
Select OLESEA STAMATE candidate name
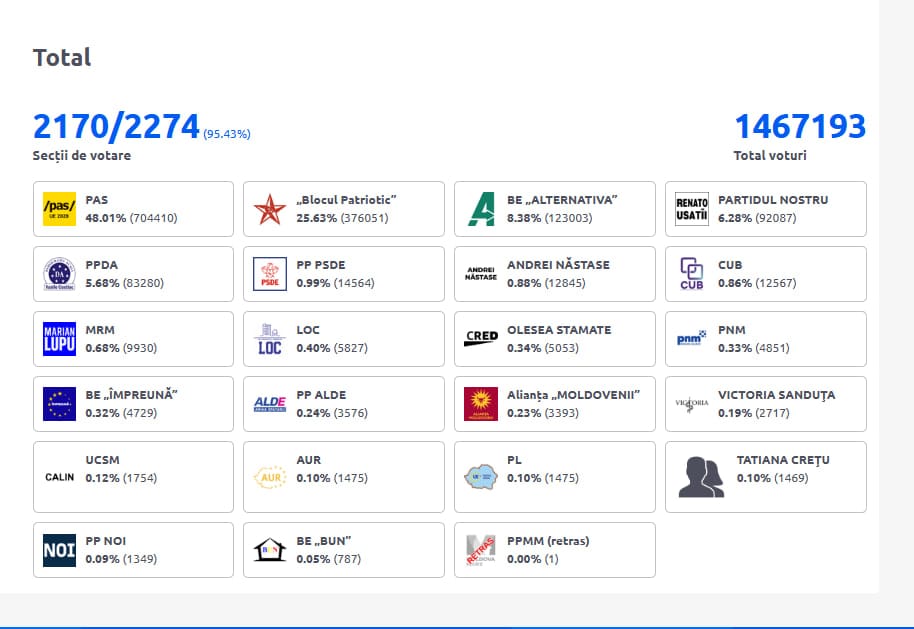coord(559,329)
